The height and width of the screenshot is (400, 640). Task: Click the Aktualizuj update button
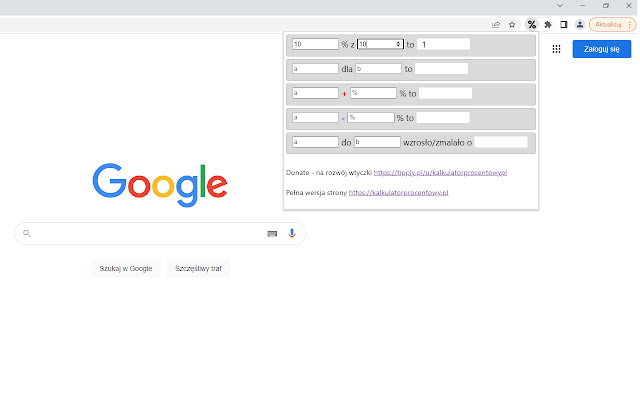[608, 24]
